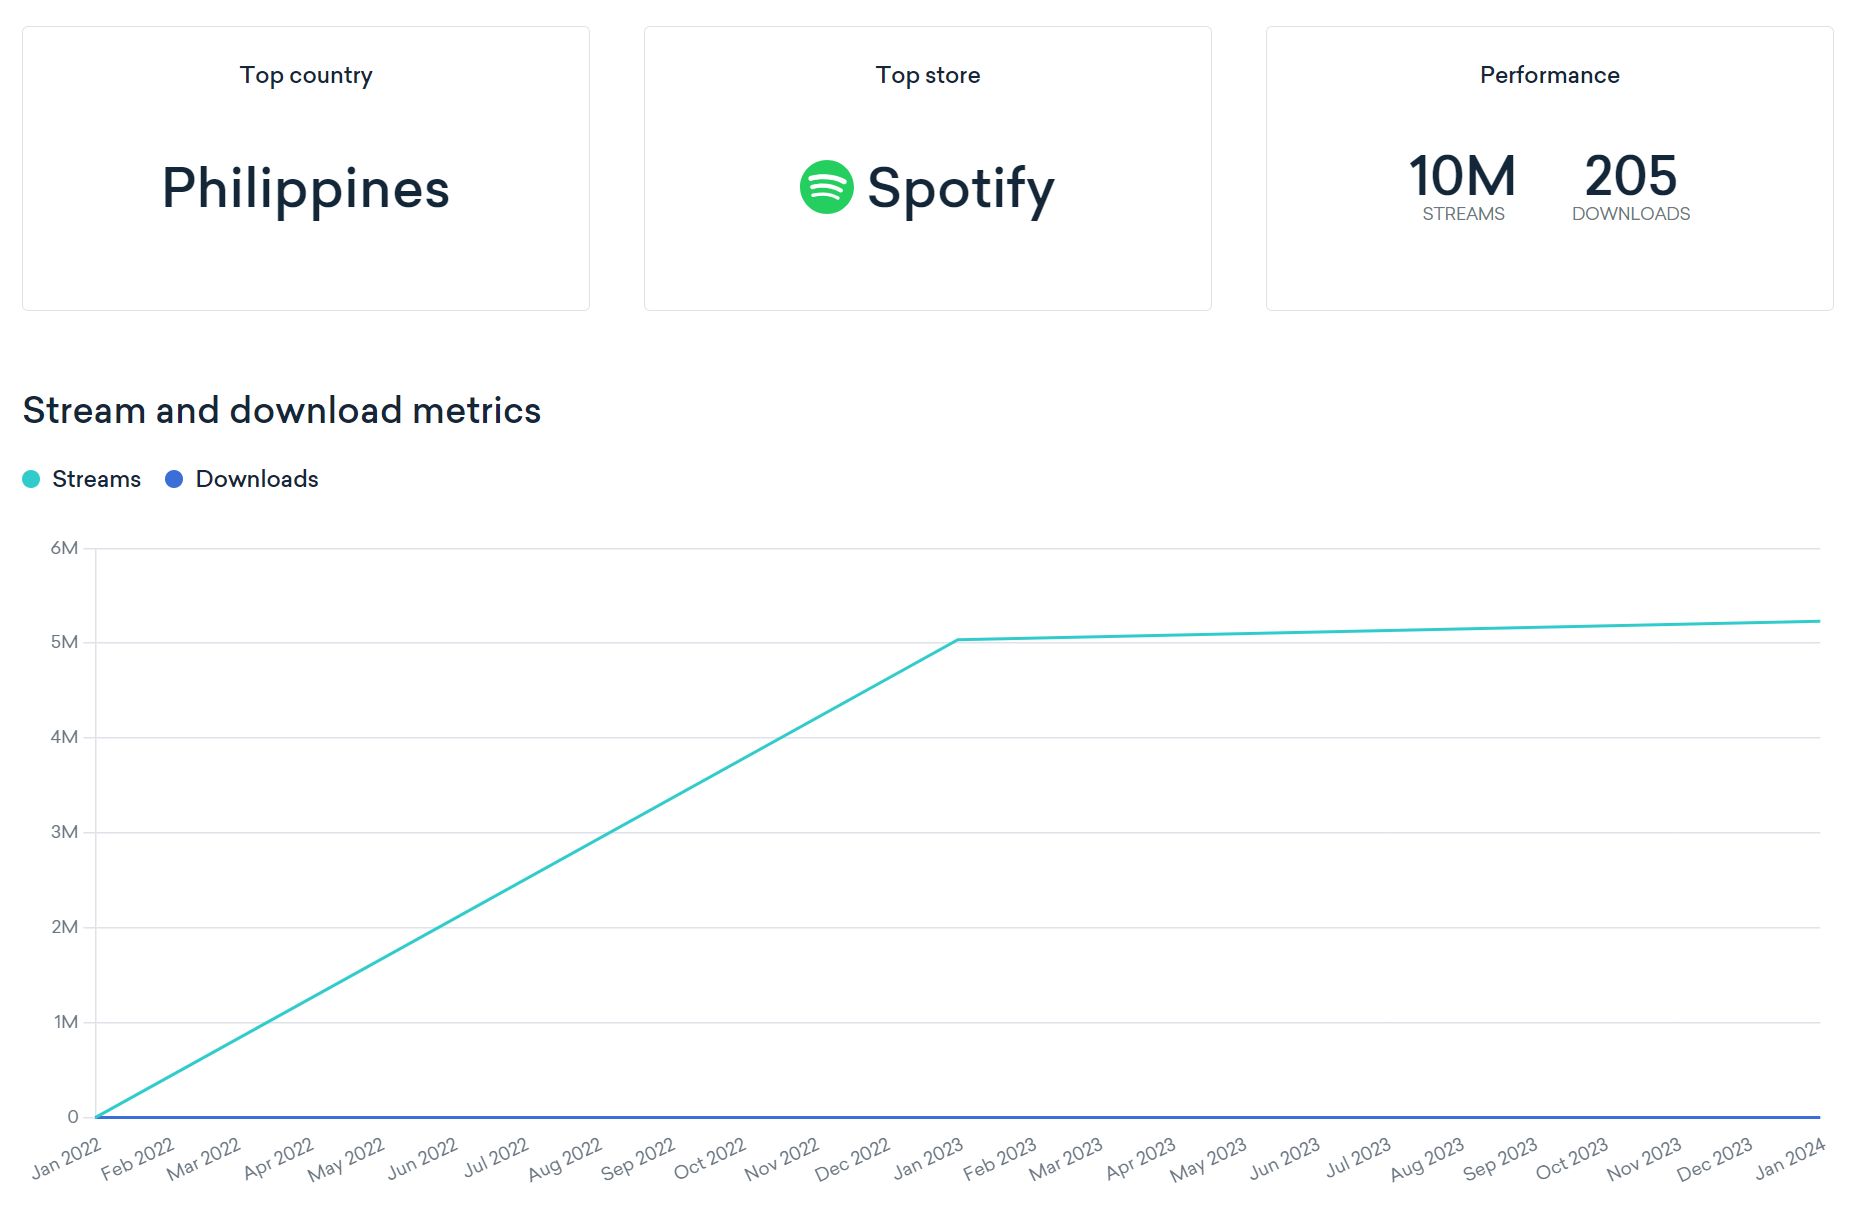Click the Sep 2023 axis label
Image resolution: width=1855 pixels, height=1217 pixels.
tap(1500, 1159)
